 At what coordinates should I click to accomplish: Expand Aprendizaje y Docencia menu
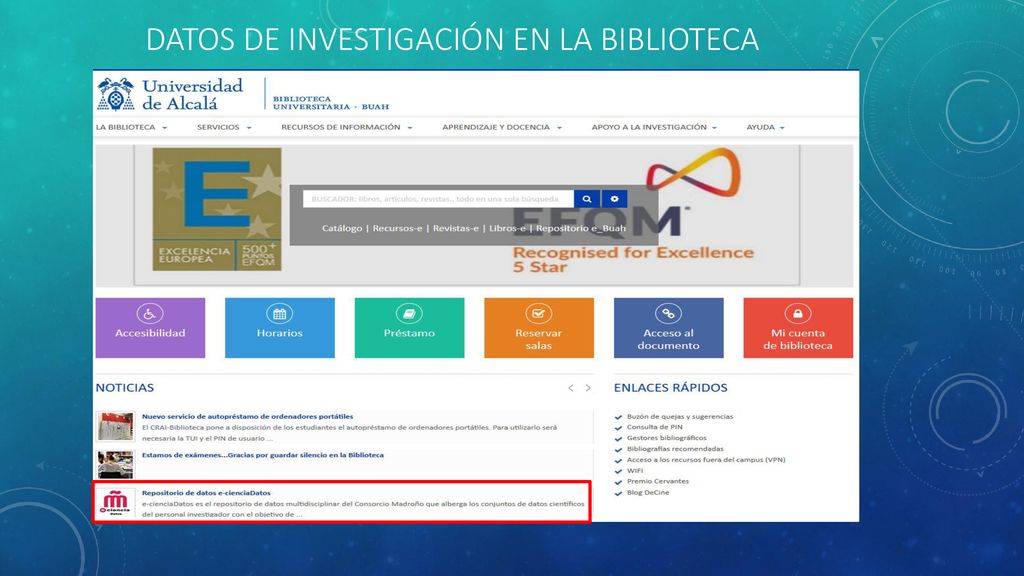(x=502, y=127)
